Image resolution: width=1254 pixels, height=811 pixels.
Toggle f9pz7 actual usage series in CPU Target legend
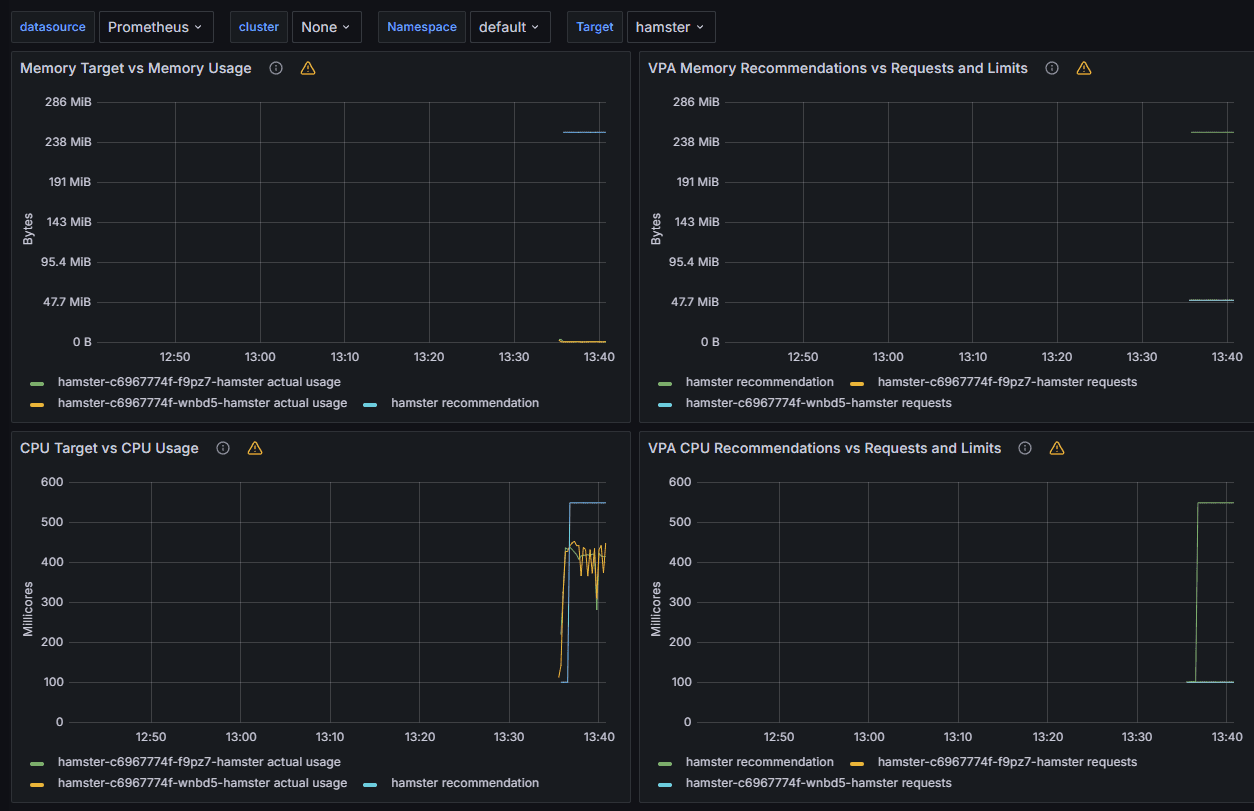click(x=199, y=762)
